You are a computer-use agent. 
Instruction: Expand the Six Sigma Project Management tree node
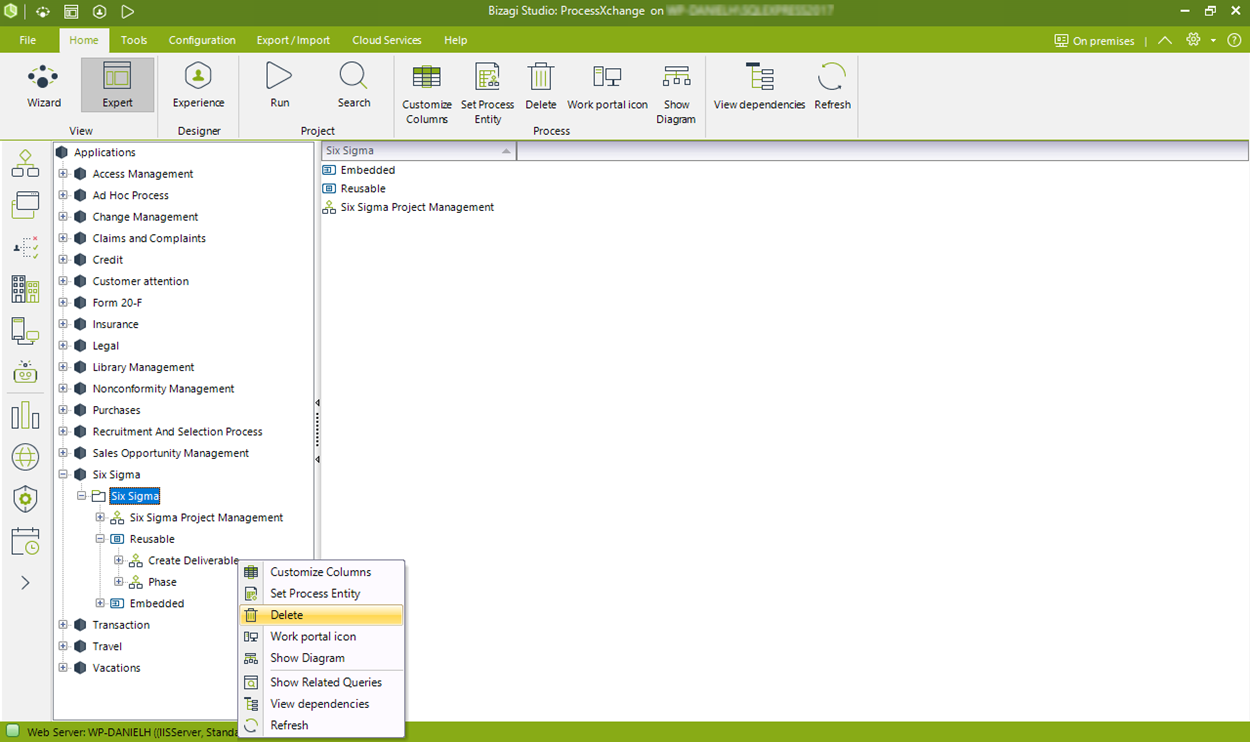pos(100,518)
